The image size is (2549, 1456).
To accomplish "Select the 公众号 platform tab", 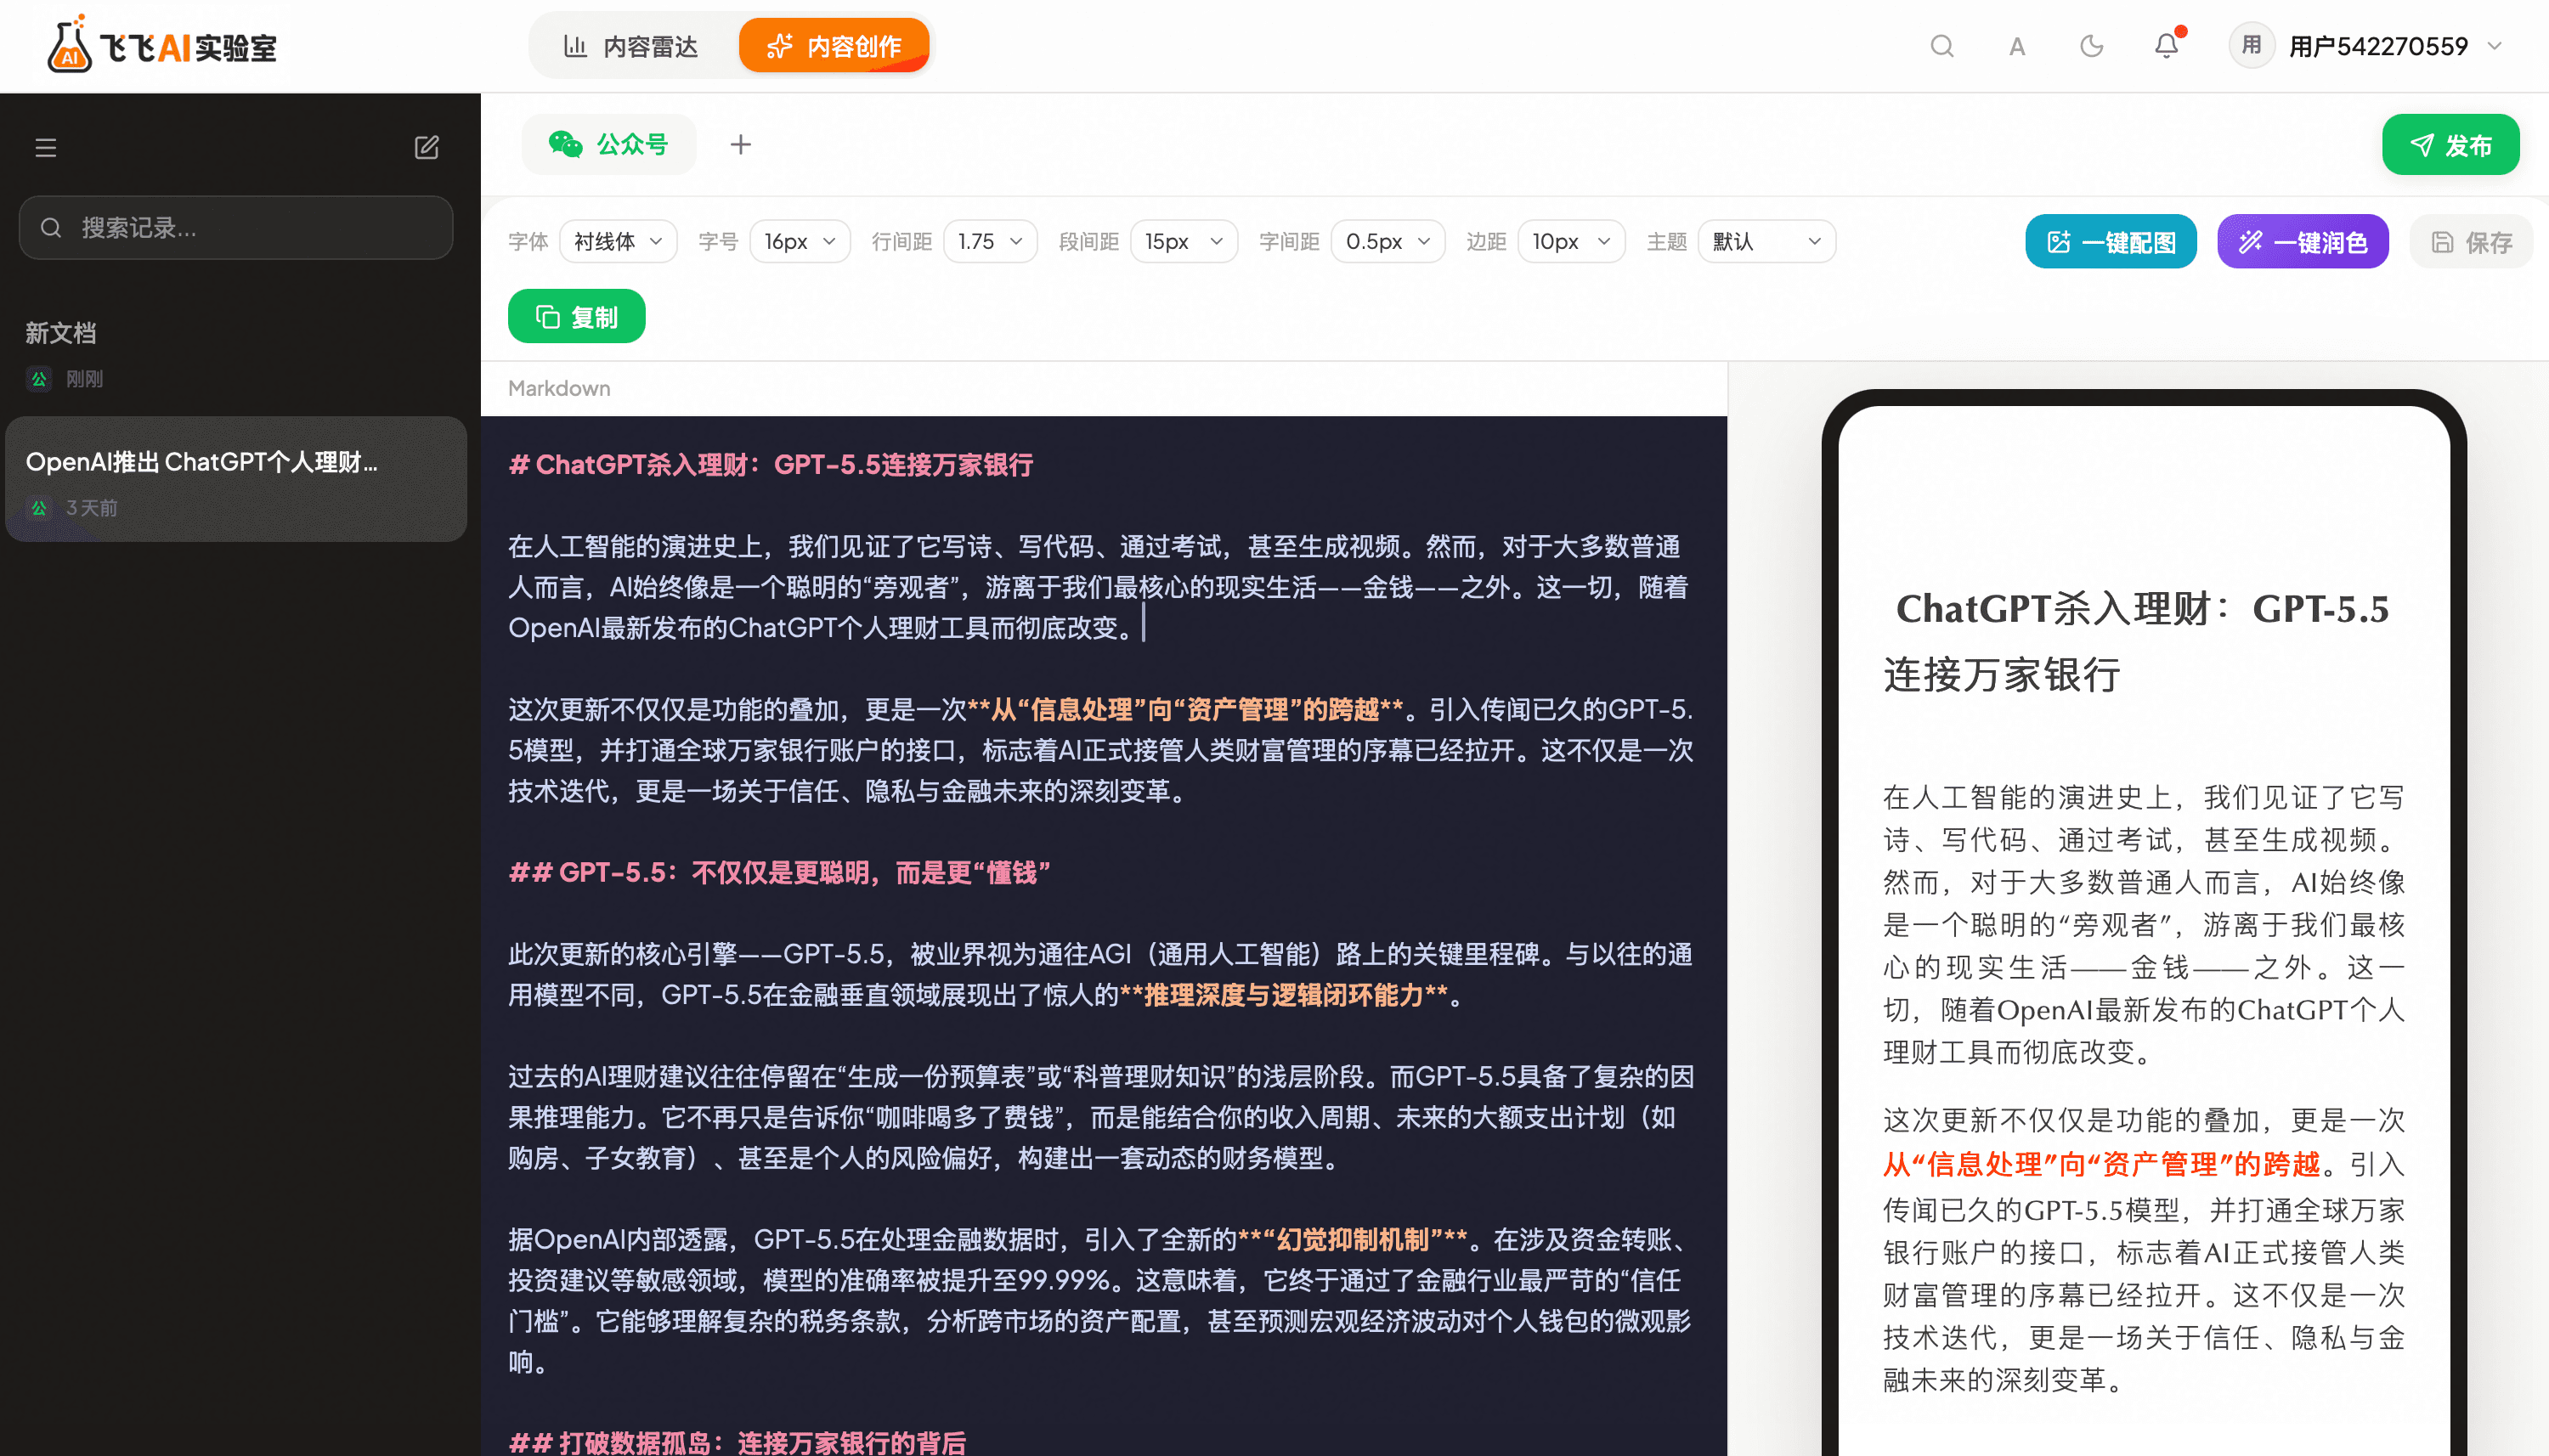I will pyautogui.click(x=608, y=145).
